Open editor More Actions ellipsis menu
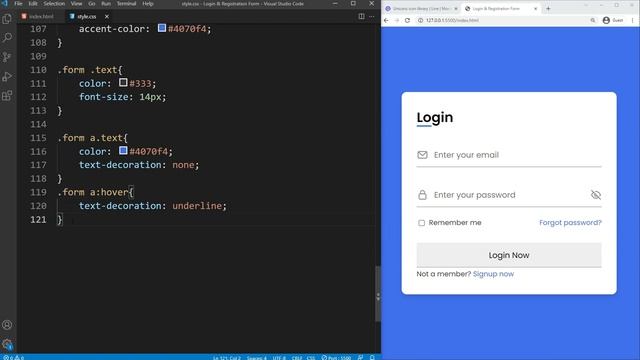Screen dimensions: 640x360 (371, 16)
